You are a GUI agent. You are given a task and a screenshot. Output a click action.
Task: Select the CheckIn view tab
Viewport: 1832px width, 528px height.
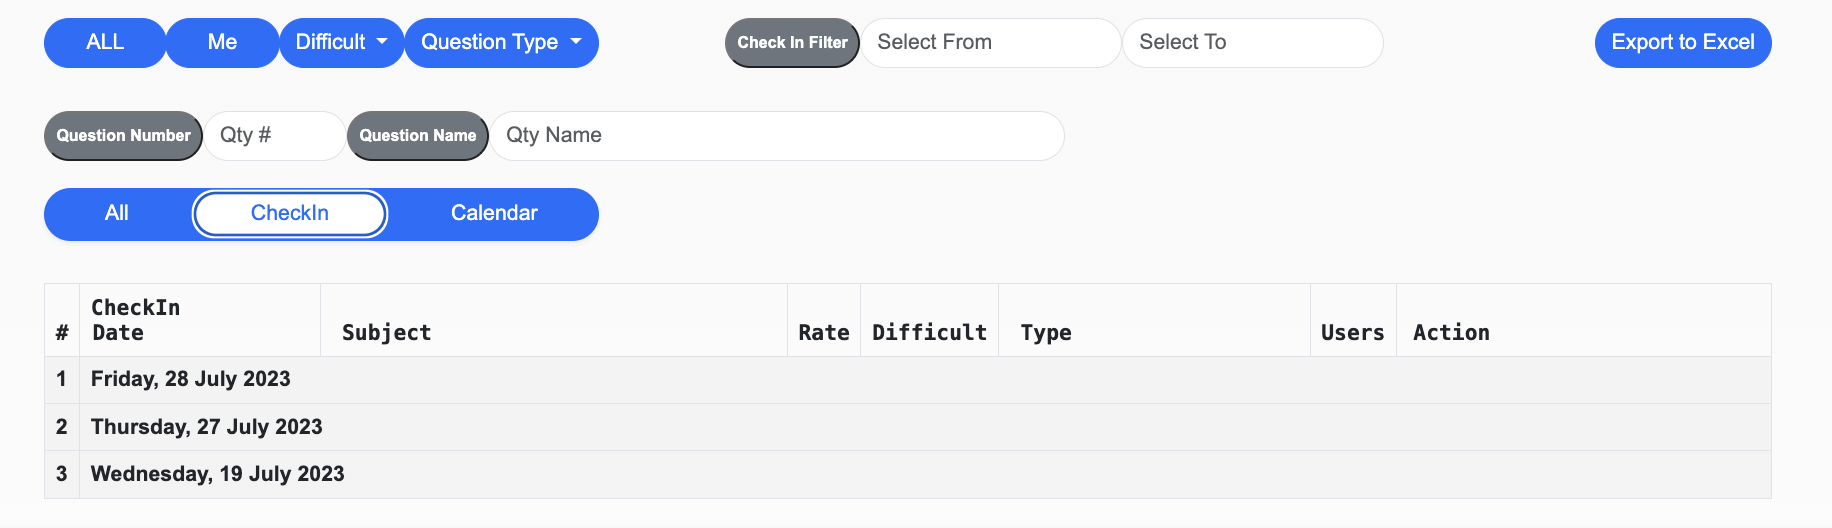tap(290, 214)
